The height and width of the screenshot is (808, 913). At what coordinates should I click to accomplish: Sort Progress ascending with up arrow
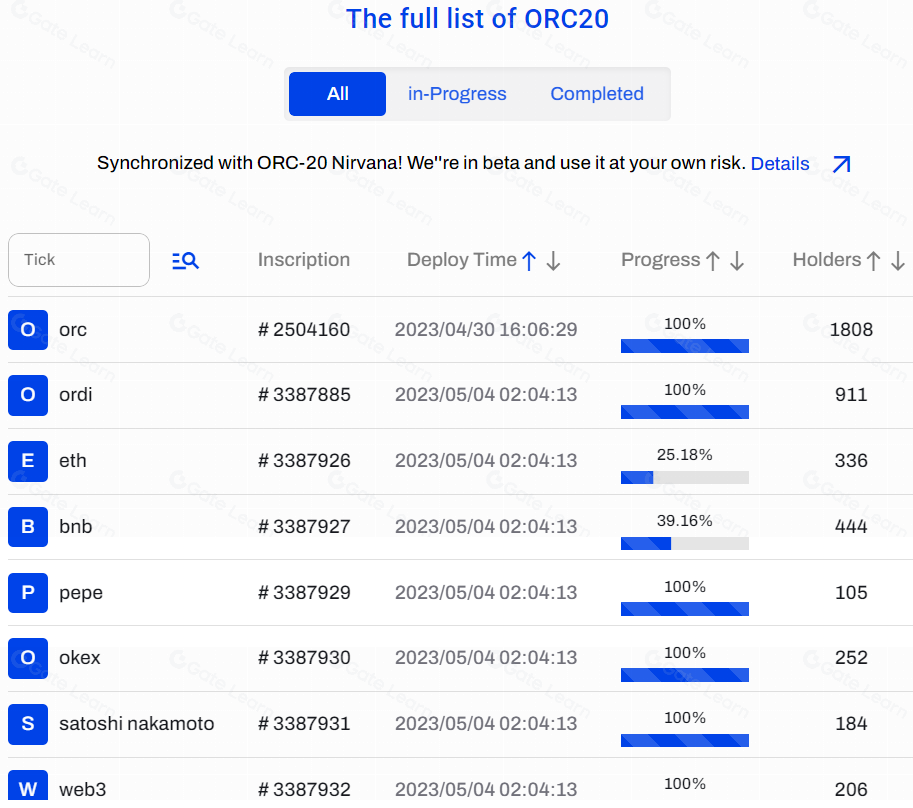point(713,261)
